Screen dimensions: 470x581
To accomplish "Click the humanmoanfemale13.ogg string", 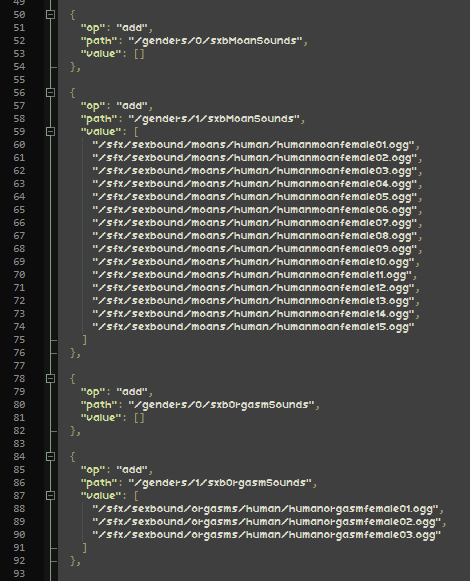I will click(x=254, y=301).
